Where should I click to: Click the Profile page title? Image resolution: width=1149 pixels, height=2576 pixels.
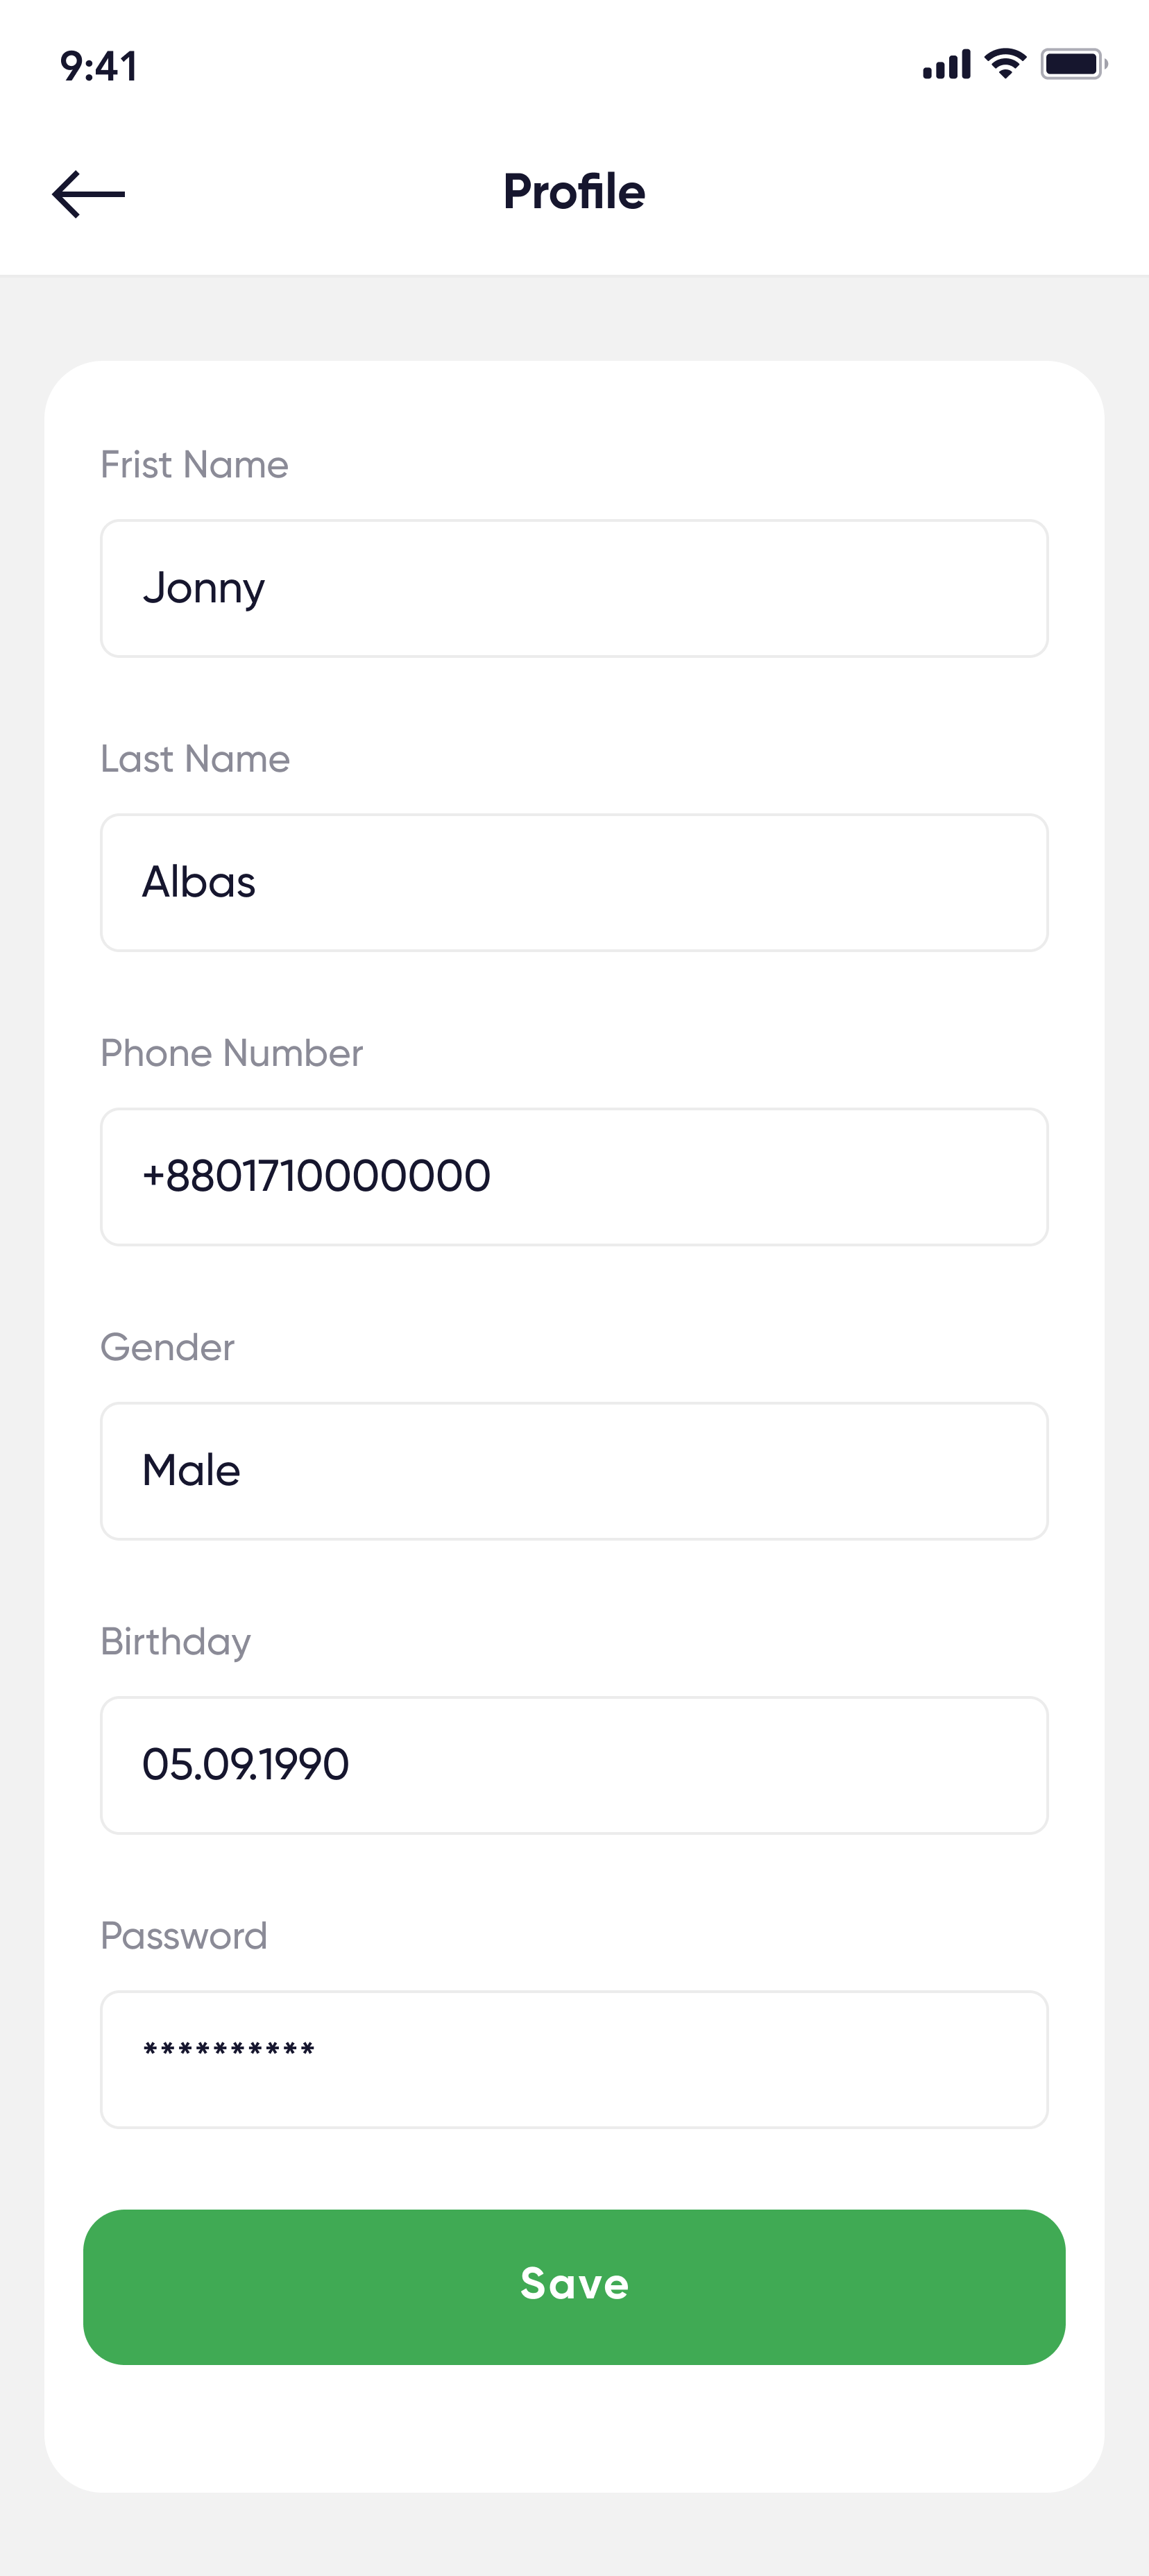click(574, 192)
